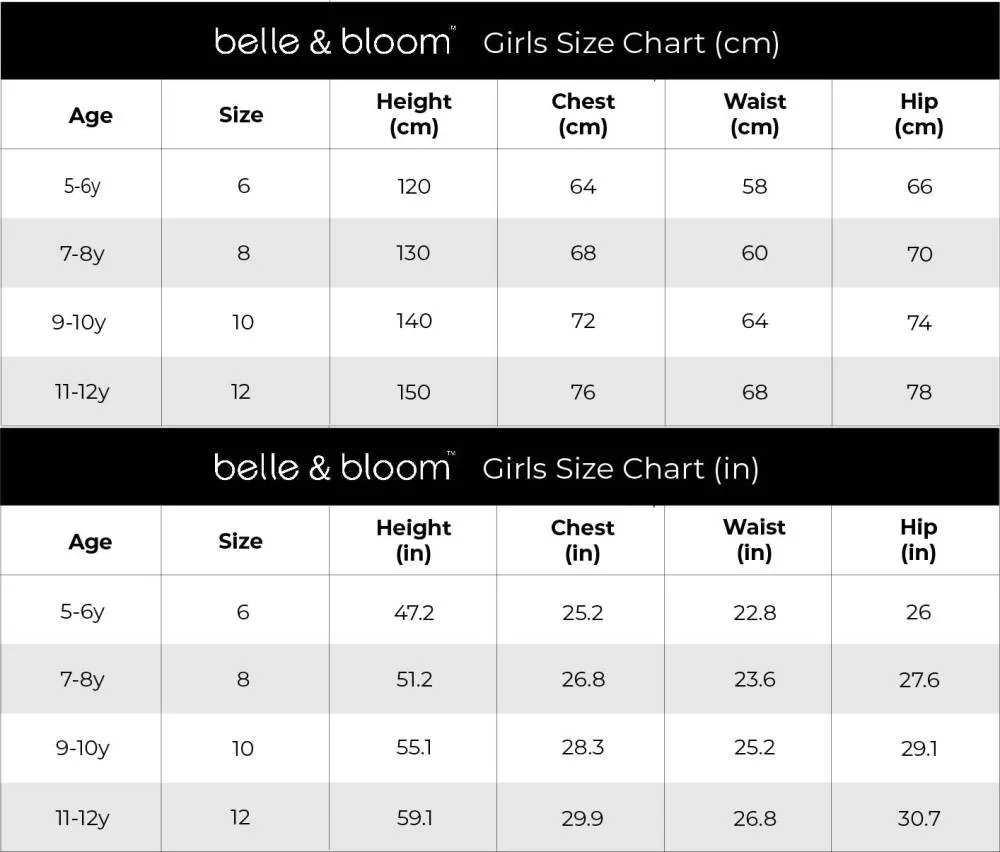Screen dimensions: 1000x852
Task: Select the "Girls Size Chart (cm)" title
Action: [631, 43]
